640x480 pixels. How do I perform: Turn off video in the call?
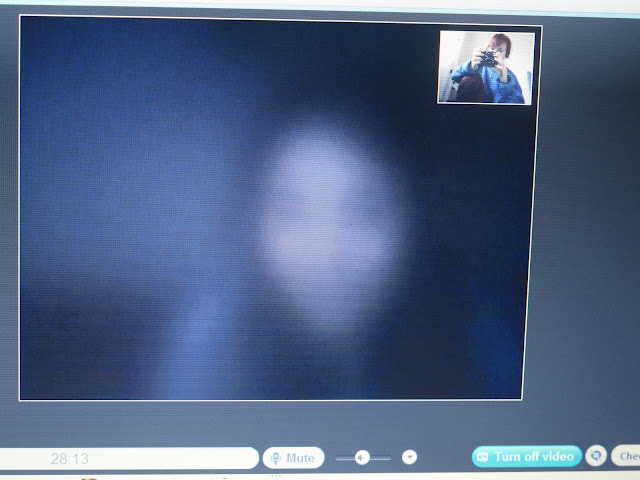click(x=527, y=456)
